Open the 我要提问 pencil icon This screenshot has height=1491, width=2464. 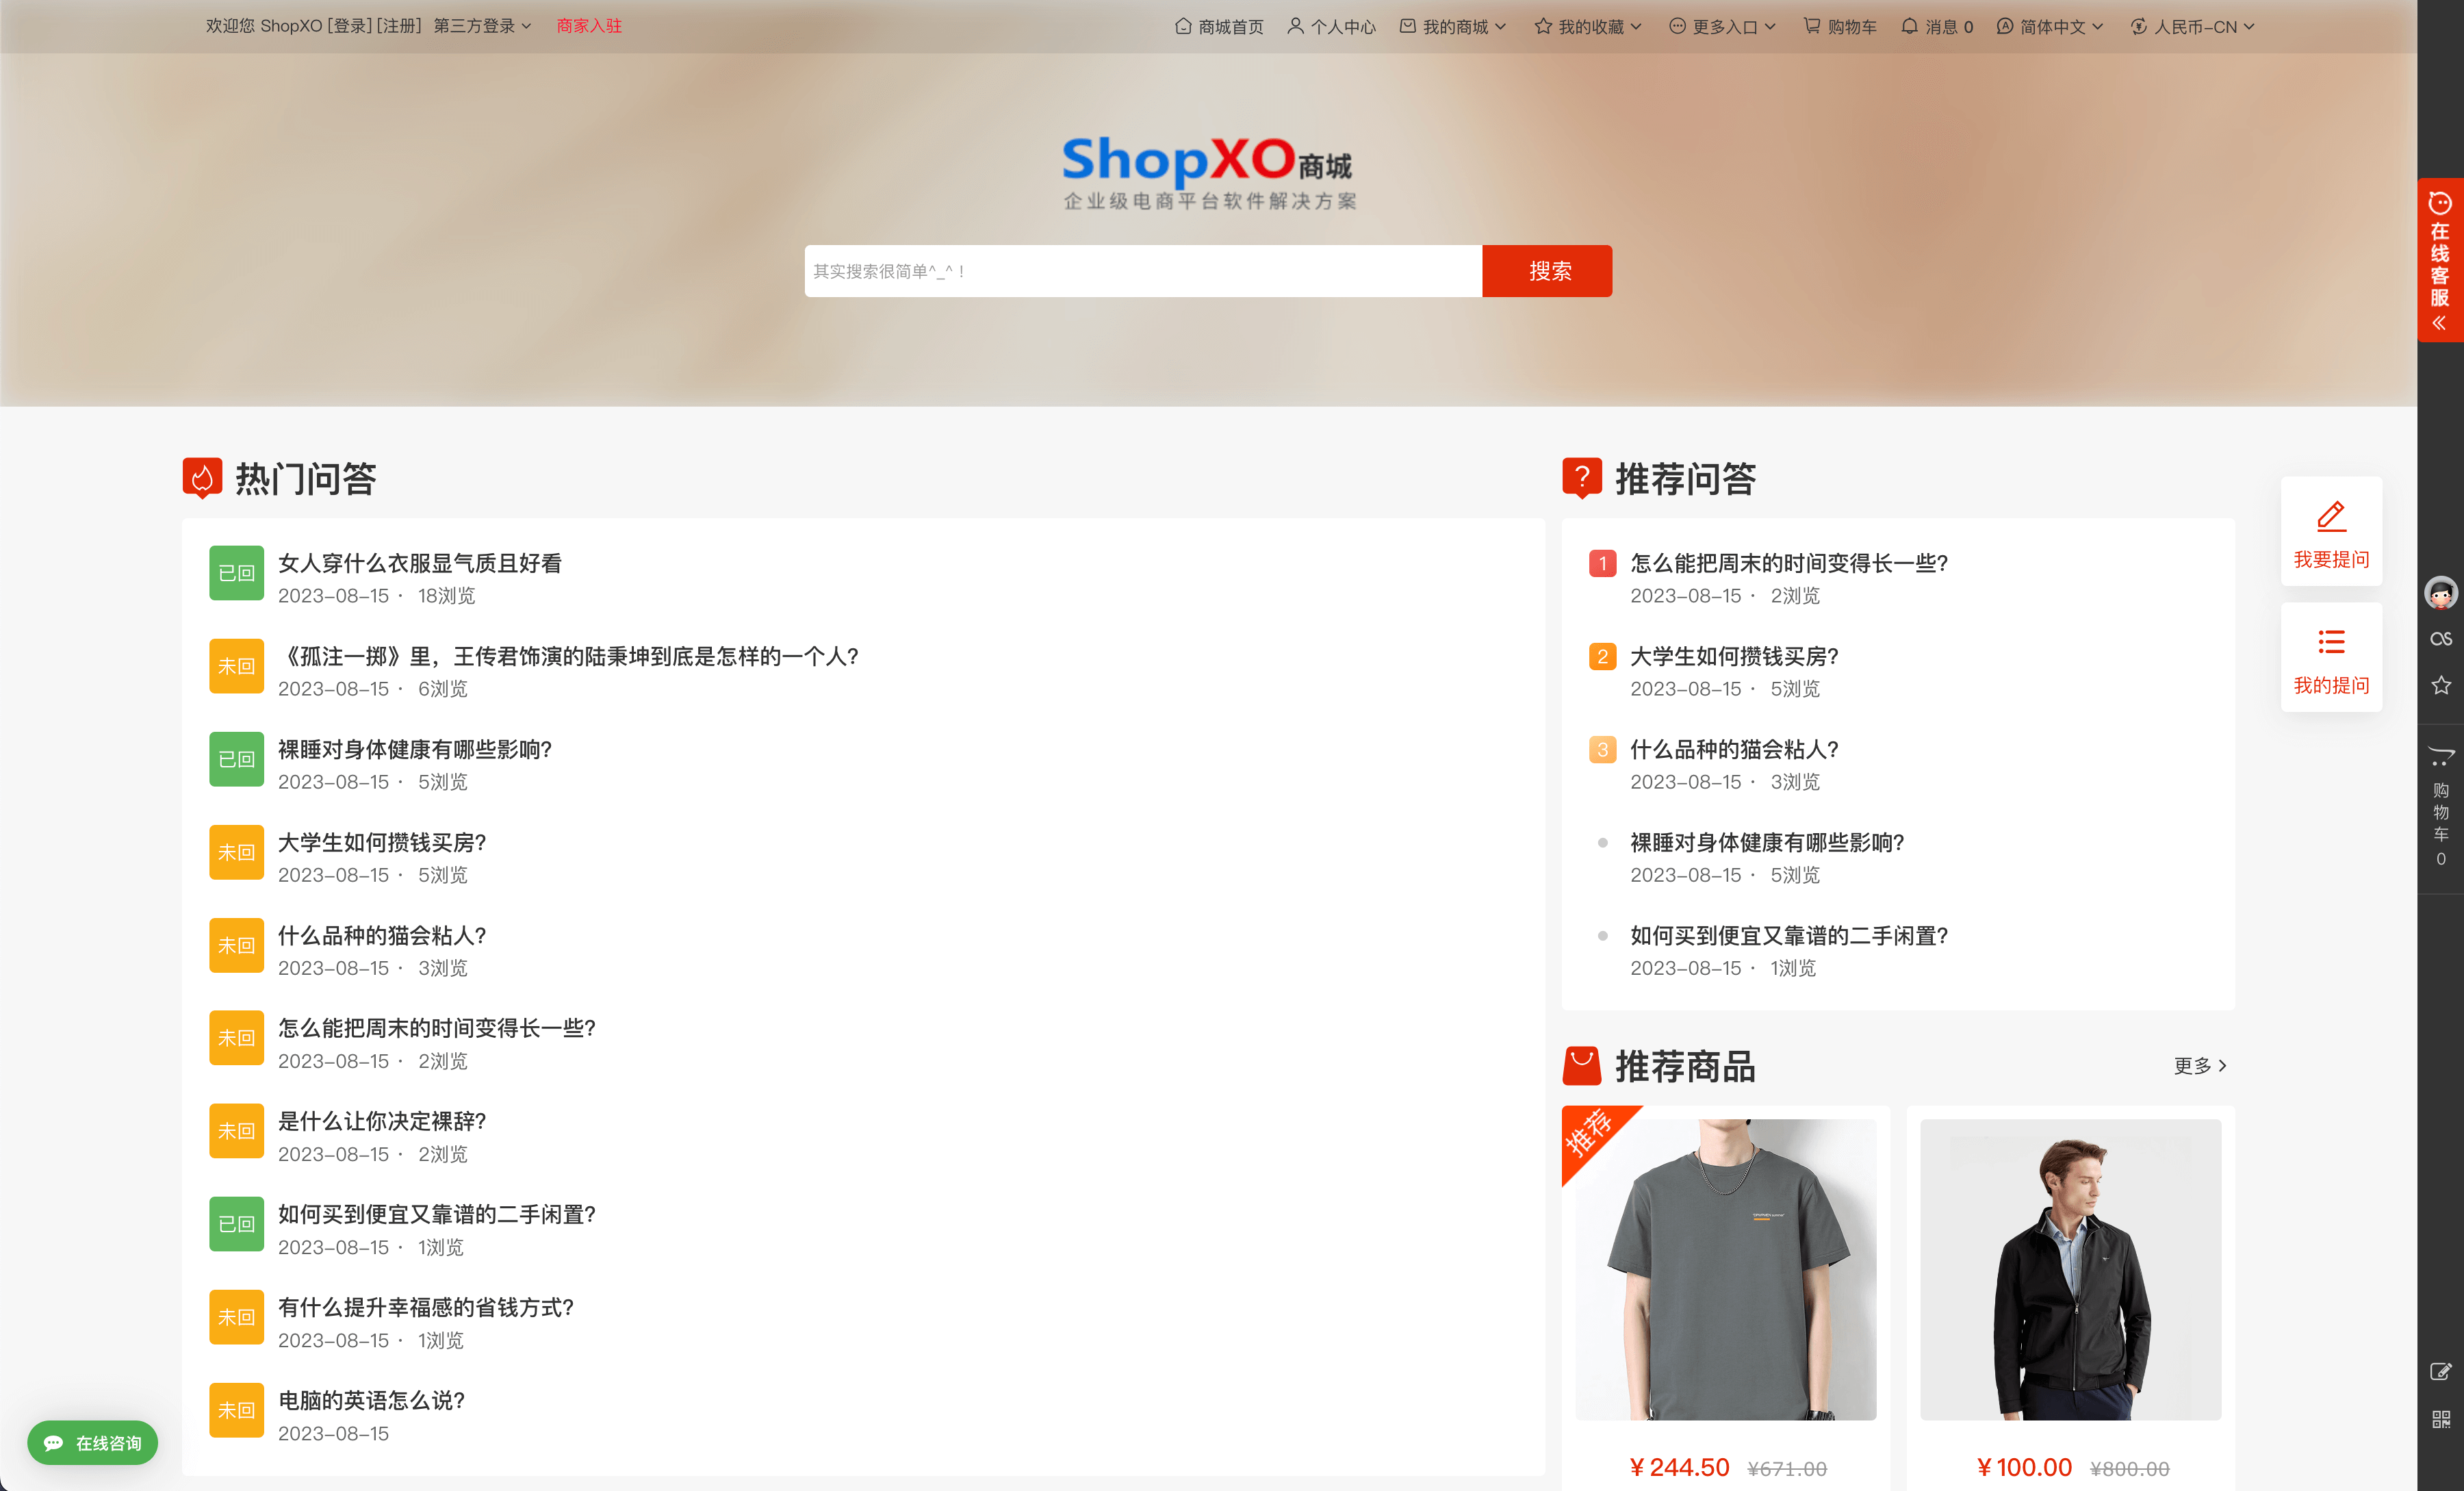(2331, 516)
